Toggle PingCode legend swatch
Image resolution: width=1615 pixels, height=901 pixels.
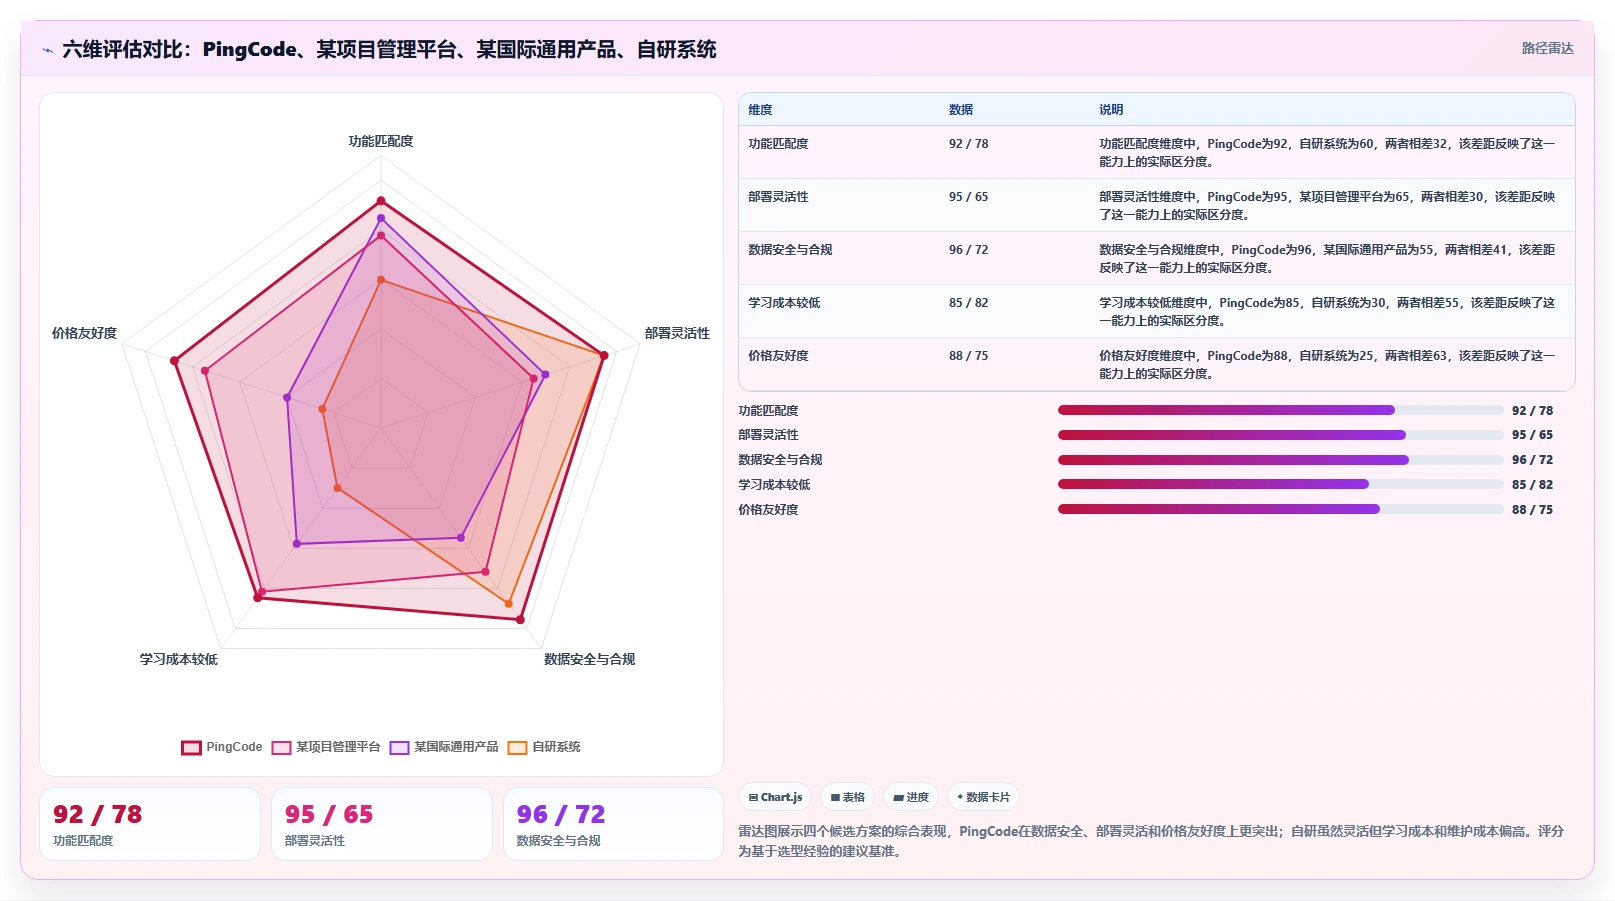pos(191,747)
